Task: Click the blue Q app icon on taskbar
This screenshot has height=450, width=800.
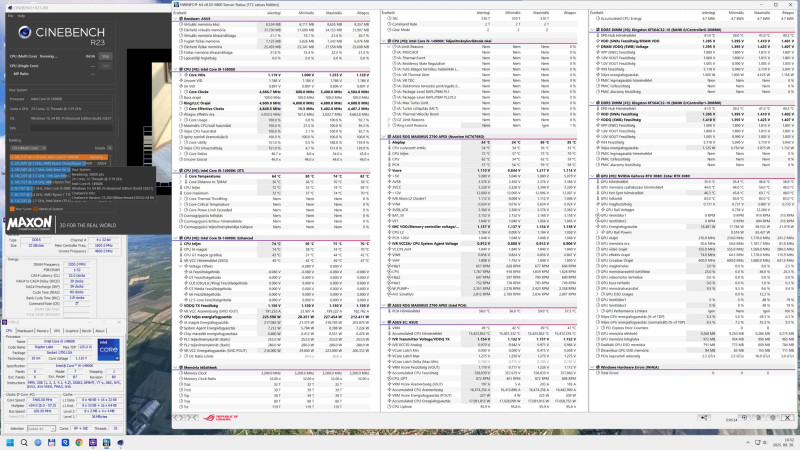Action: point(65,442)
